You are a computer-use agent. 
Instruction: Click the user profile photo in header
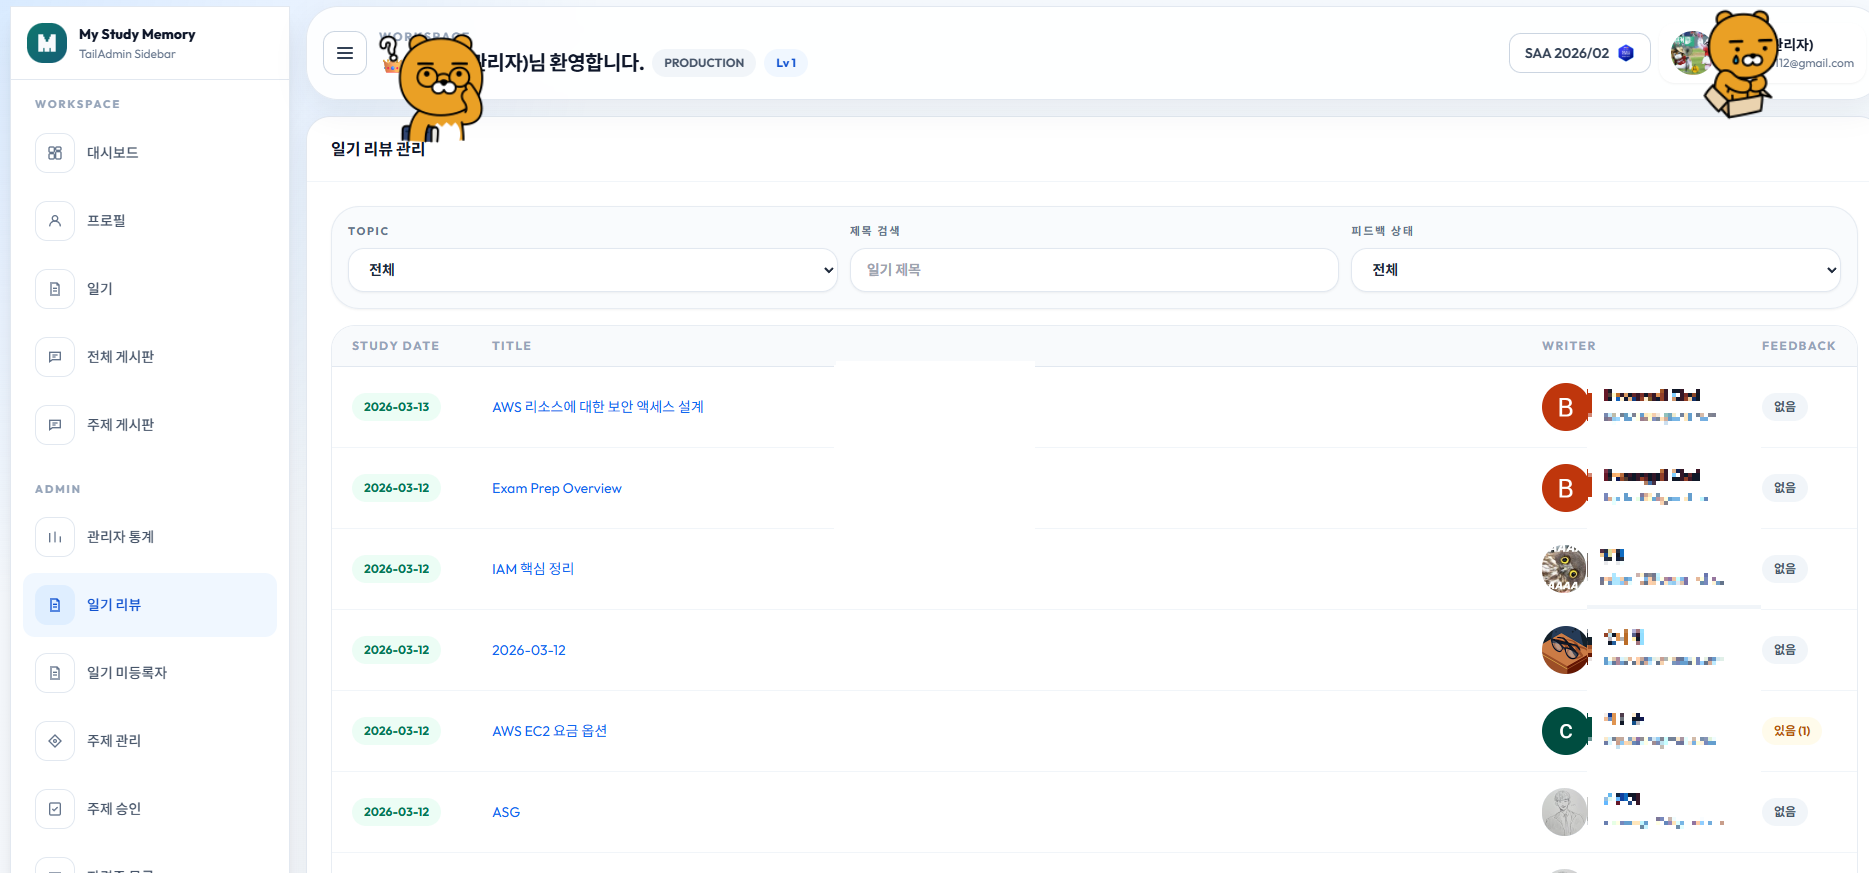[1692, 53]
